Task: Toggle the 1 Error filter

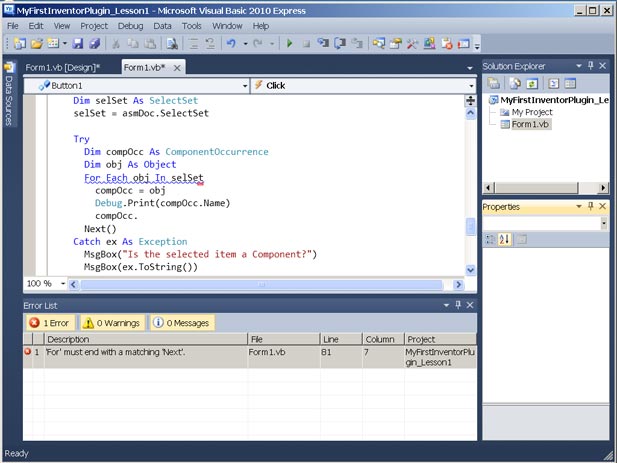Action: [50, 323]
